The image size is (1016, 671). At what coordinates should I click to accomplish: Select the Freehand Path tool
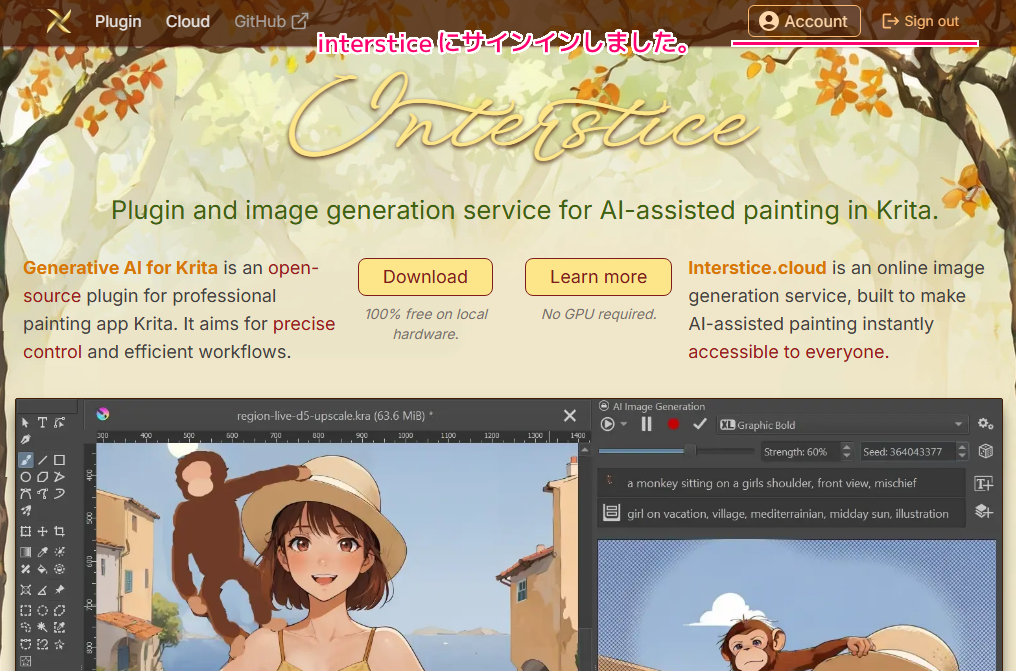pyautogui.click(x=42, y=494)
